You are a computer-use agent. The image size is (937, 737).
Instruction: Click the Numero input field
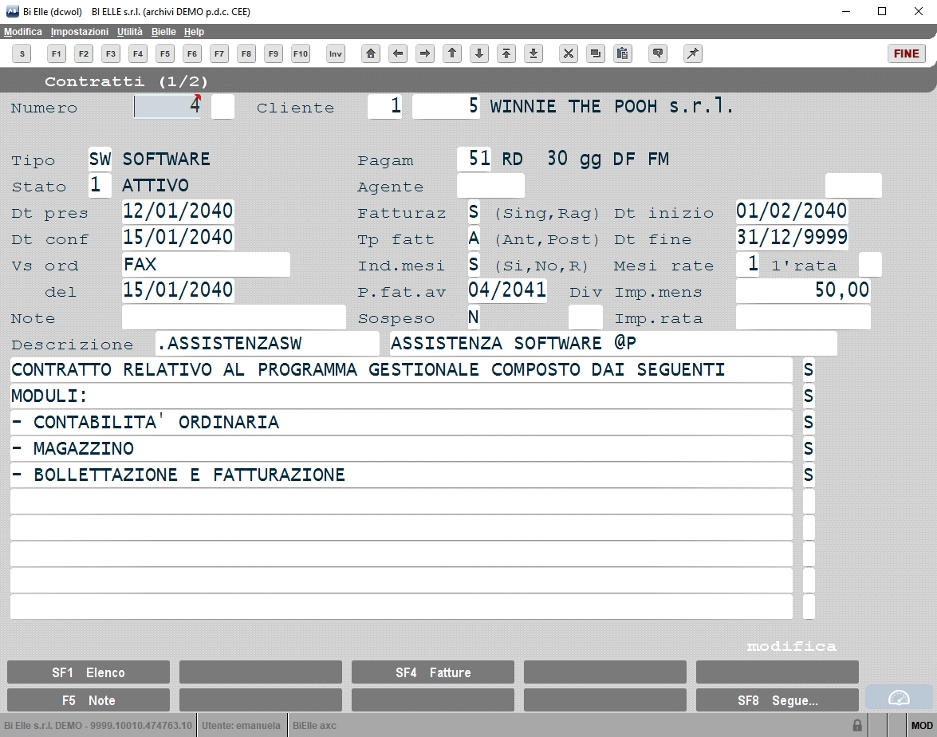pyautogui.click(x=167, y=106)
